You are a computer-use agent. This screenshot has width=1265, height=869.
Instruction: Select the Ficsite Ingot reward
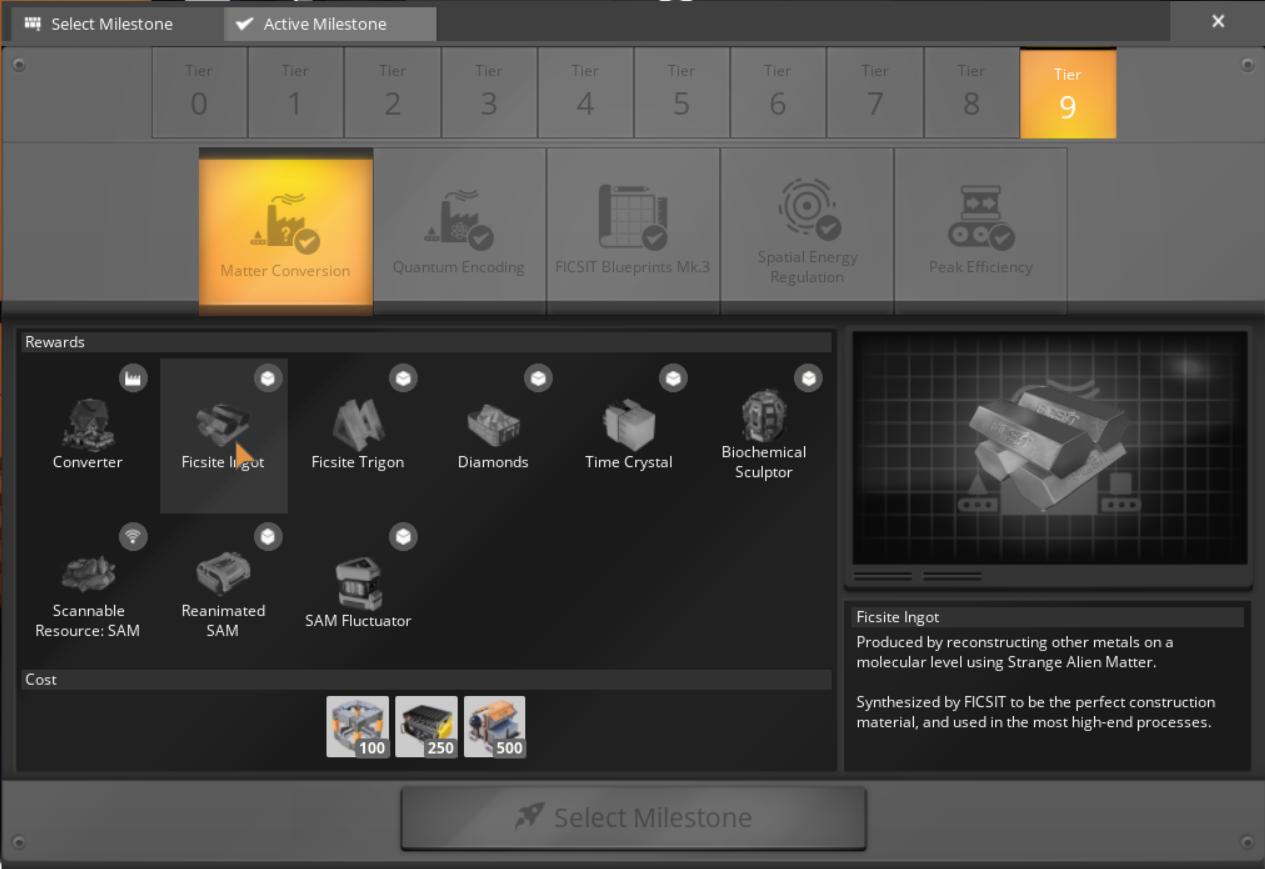click(x=223, y=436)
